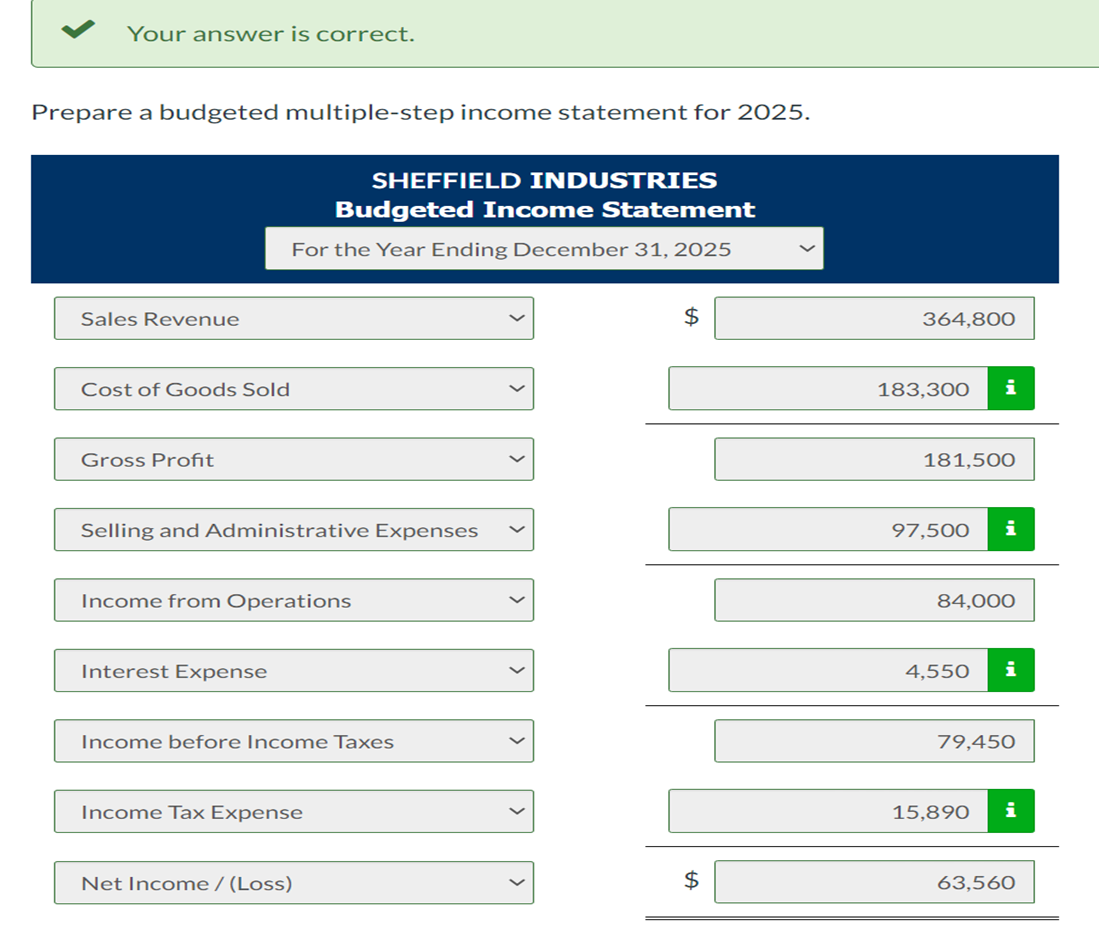The width and height of the screenshot is (1099, 951).
Task: Open the Gross Profit dropdown
Action: coord(294,459)
